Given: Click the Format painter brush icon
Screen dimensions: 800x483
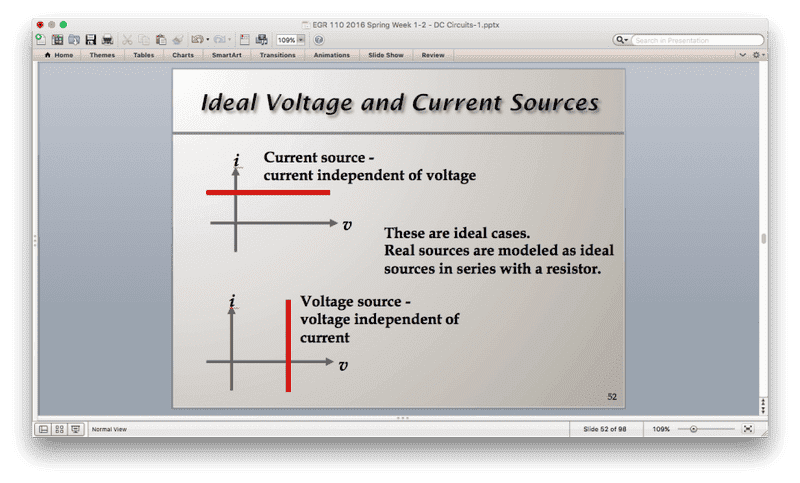Looking at the screenshot, I should pyautogui.click(x=176, y=40).
